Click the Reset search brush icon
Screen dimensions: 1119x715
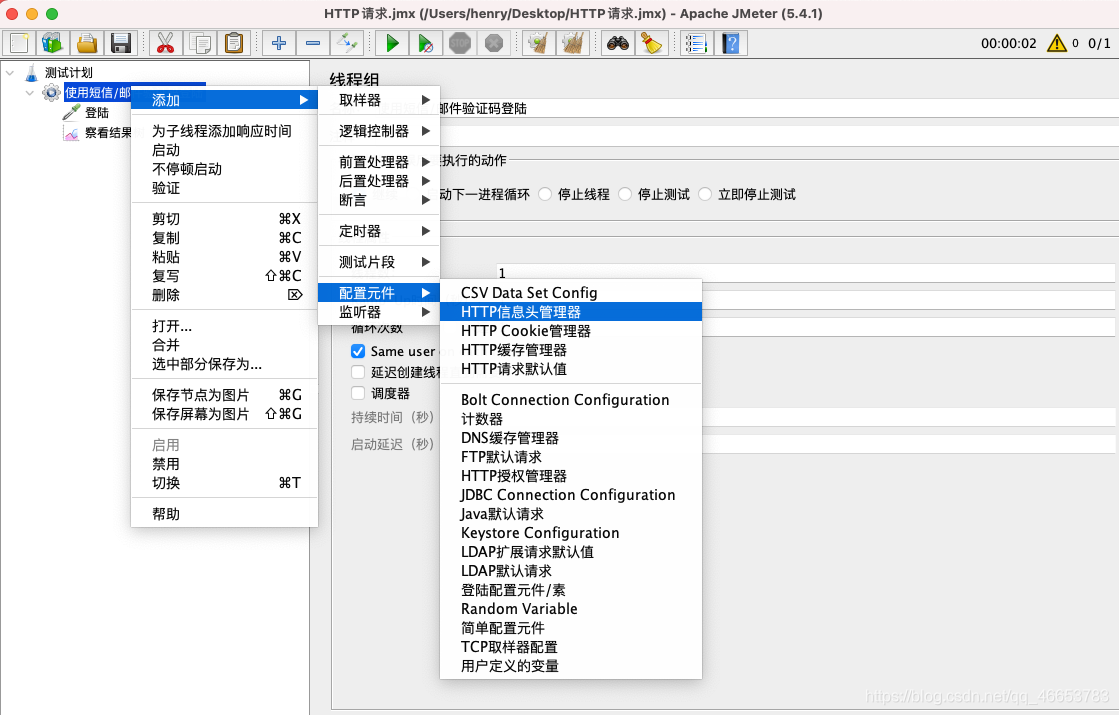pyautogui.click(x=652, y=44)
